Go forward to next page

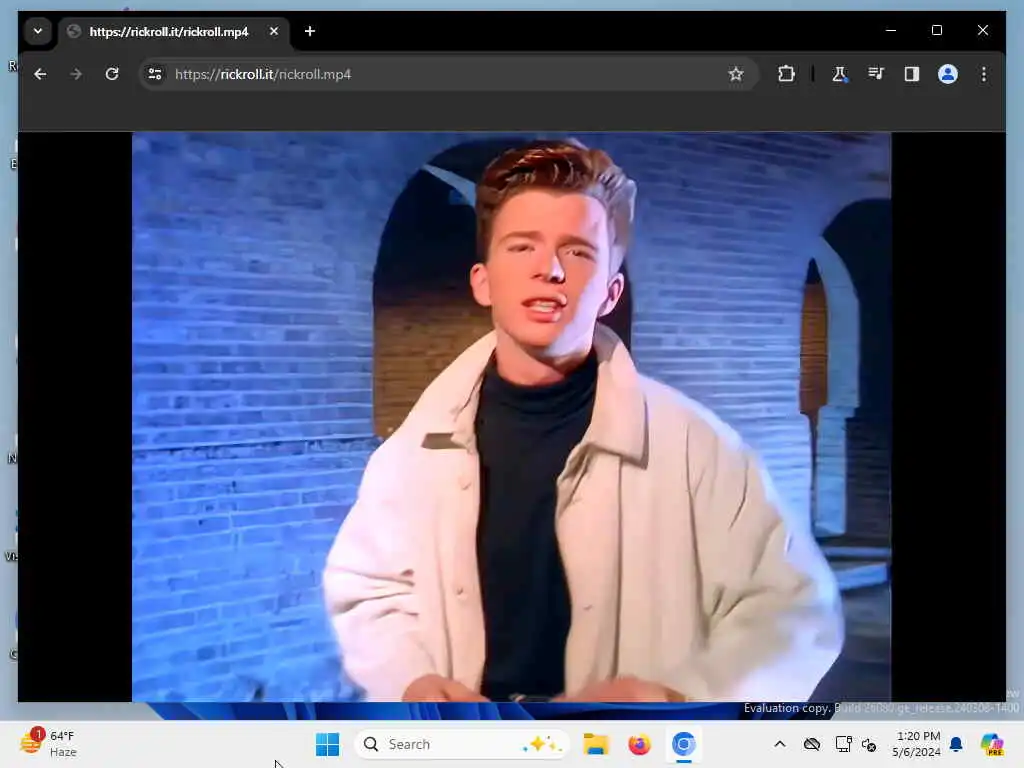tap(76, 74)
